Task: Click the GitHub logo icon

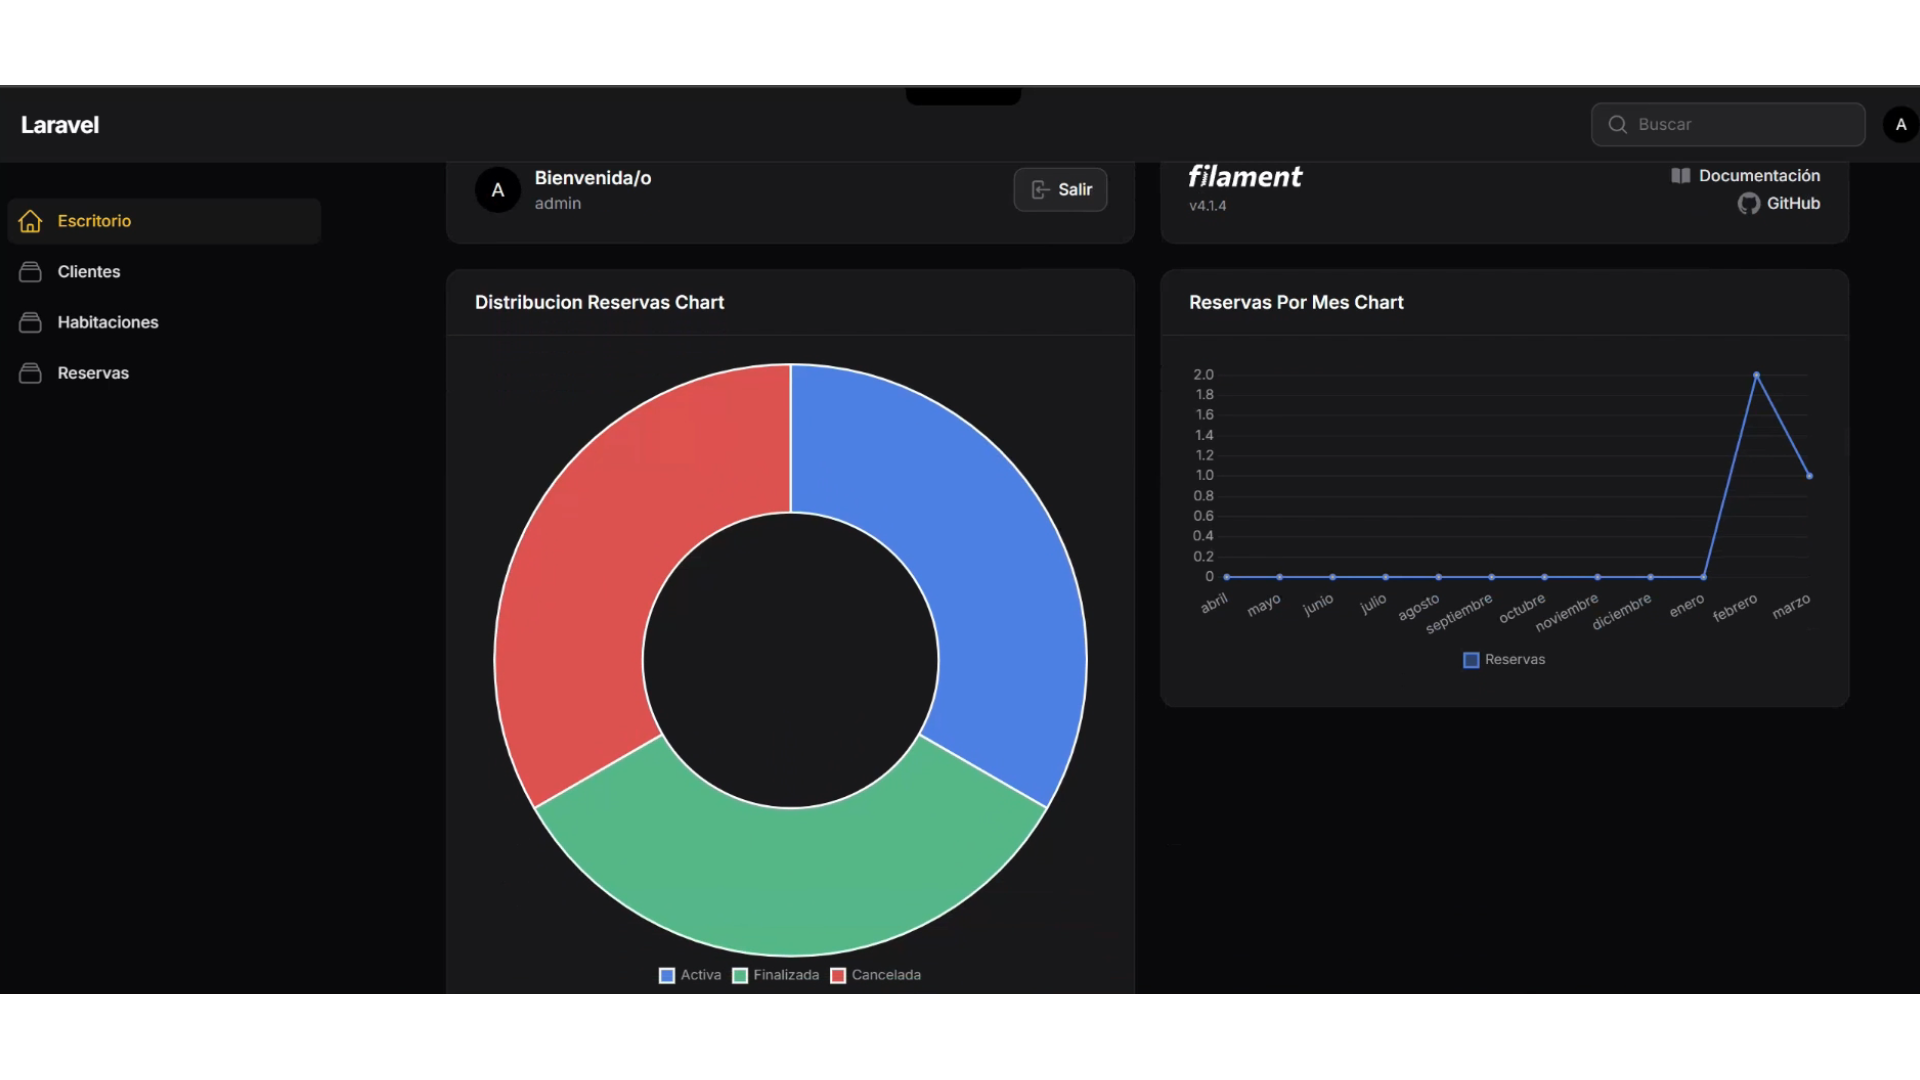Action: tap(1748, 204)
